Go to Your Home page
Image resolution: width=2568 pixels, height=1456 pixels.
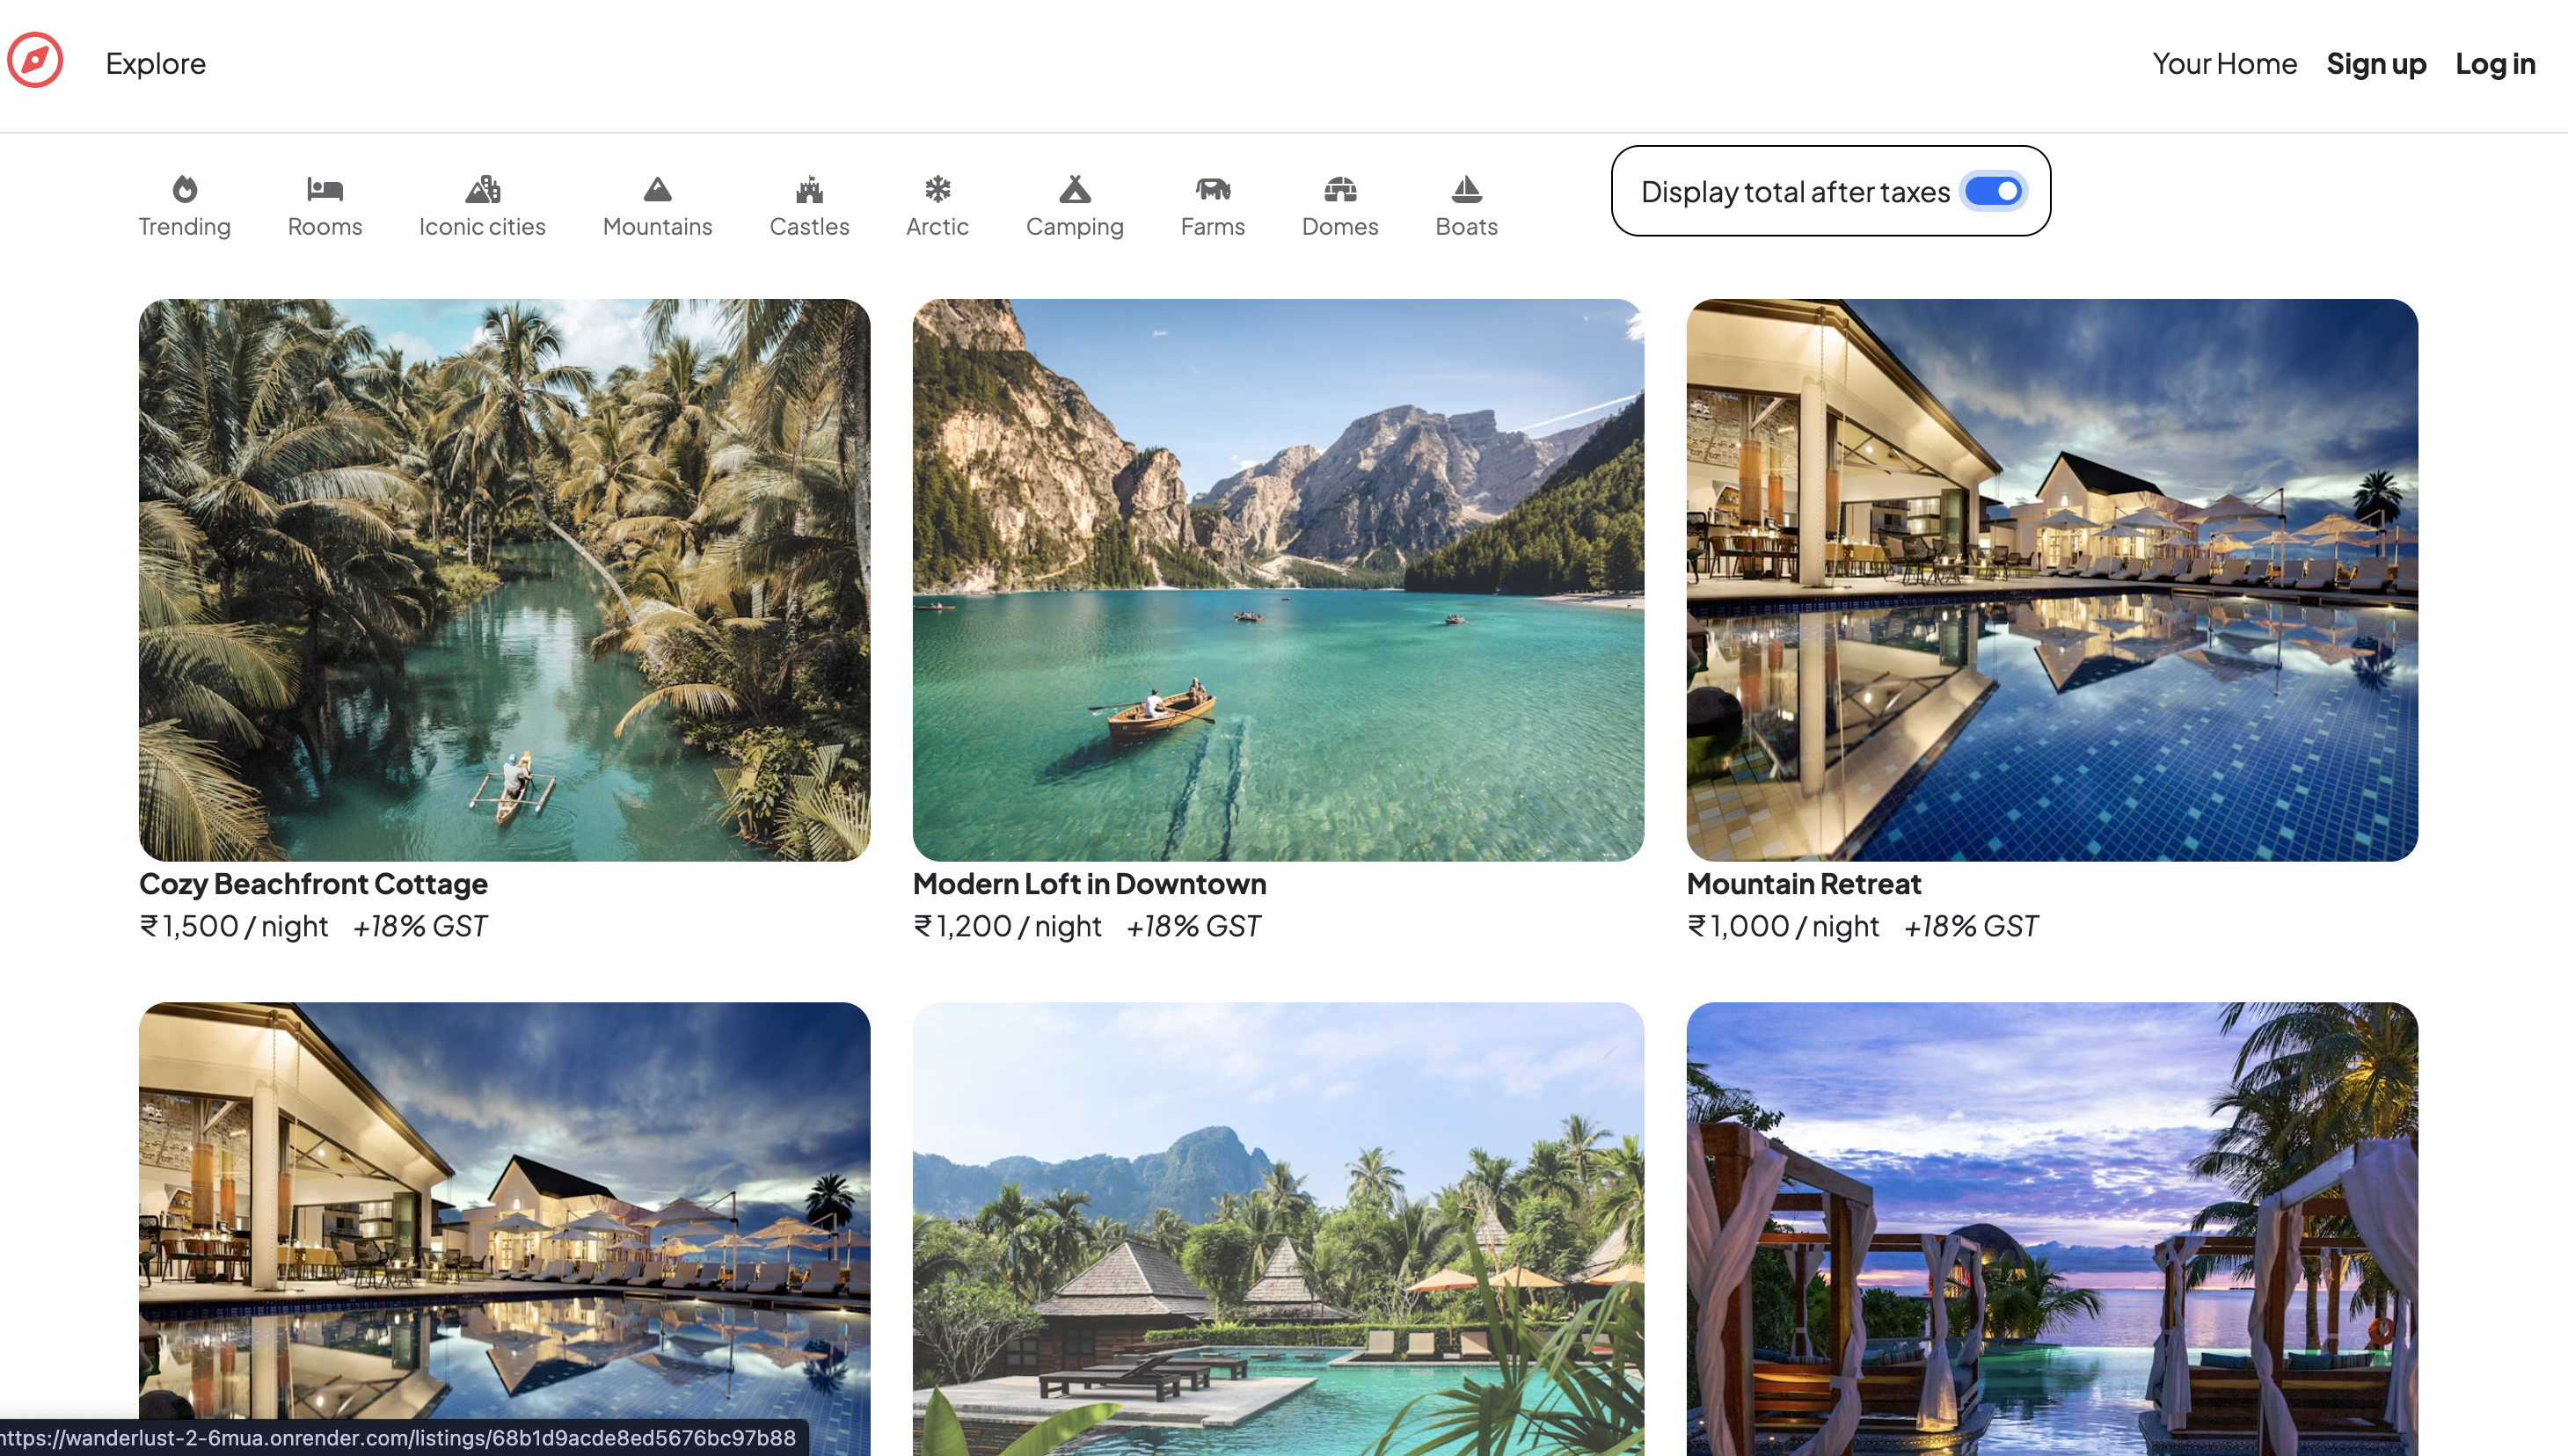click(2224, 63)
